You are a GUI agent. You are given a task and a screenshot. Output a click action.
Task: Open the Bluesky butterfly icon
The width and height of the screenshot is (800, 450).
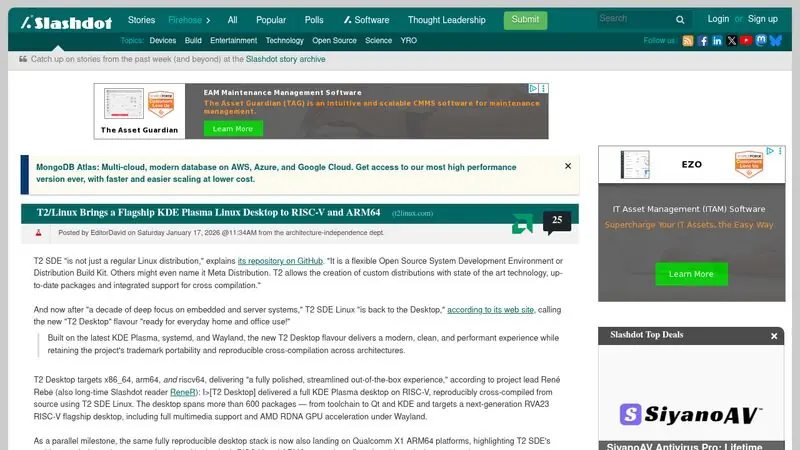point(776,41)
